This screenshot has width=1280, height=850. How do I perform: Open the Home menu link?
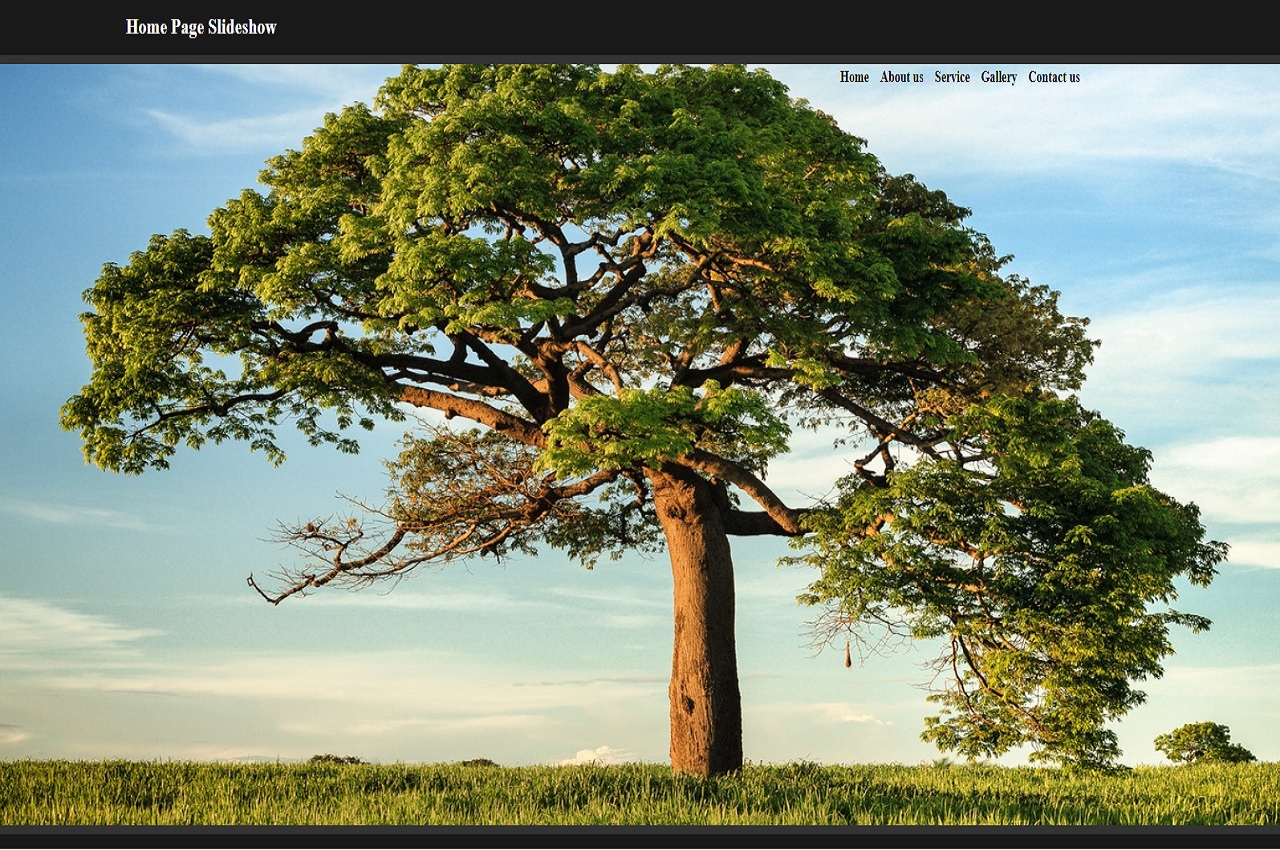pos(854,77)
